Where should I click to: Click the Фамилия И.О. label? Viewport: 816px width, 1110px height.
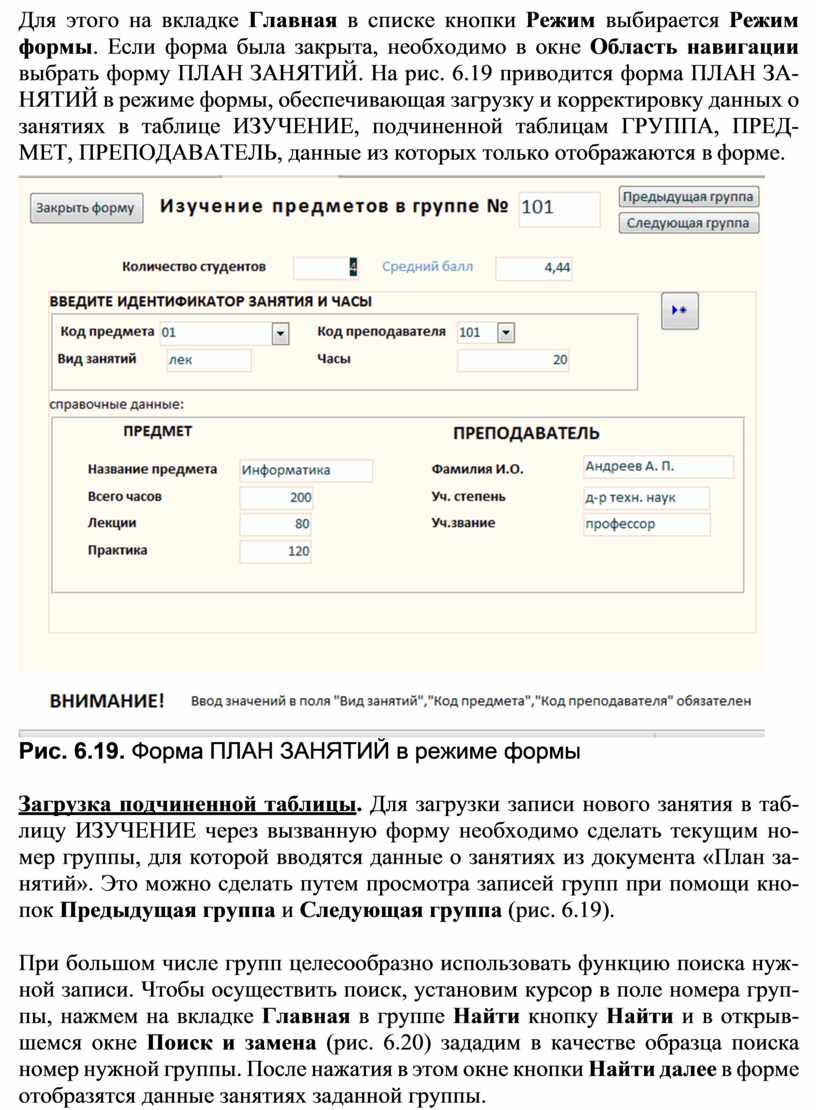[x=478, y=469]
